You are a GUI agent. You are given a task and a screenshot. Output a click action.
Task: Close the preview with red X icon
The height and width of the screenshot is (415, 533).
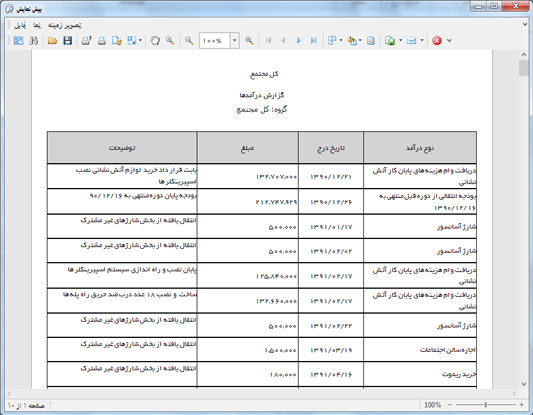(x=437, y=41)
